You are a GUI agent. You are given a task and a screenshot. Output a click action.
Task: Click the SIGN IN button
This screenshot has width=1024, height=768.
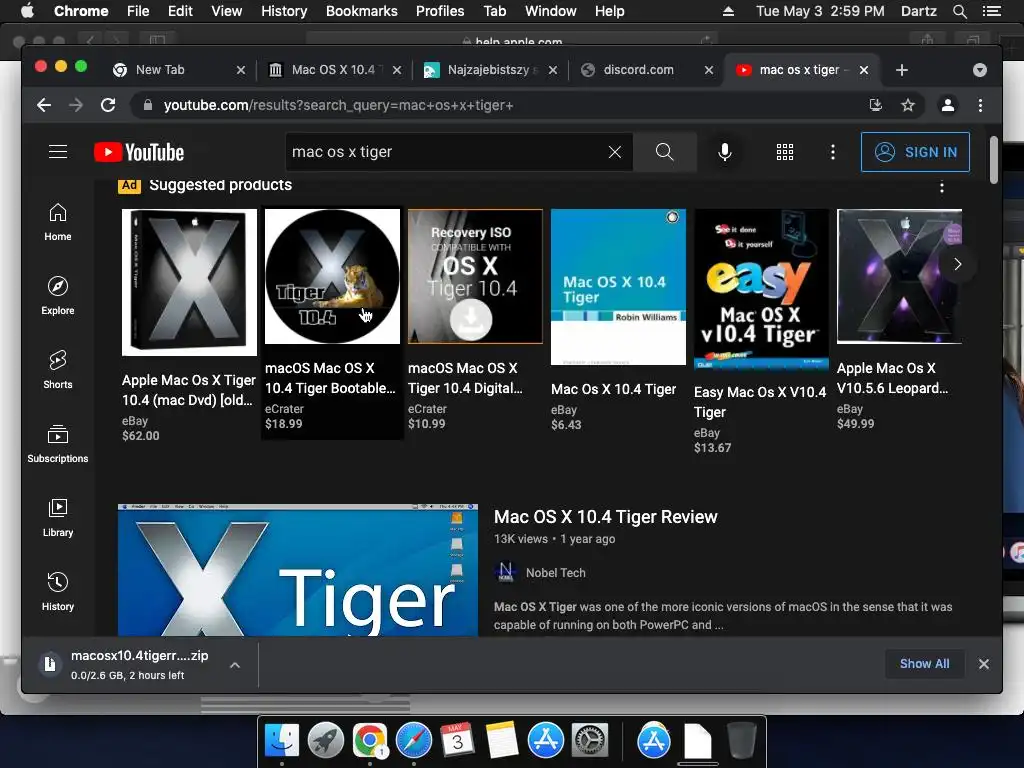pos(915,152)
